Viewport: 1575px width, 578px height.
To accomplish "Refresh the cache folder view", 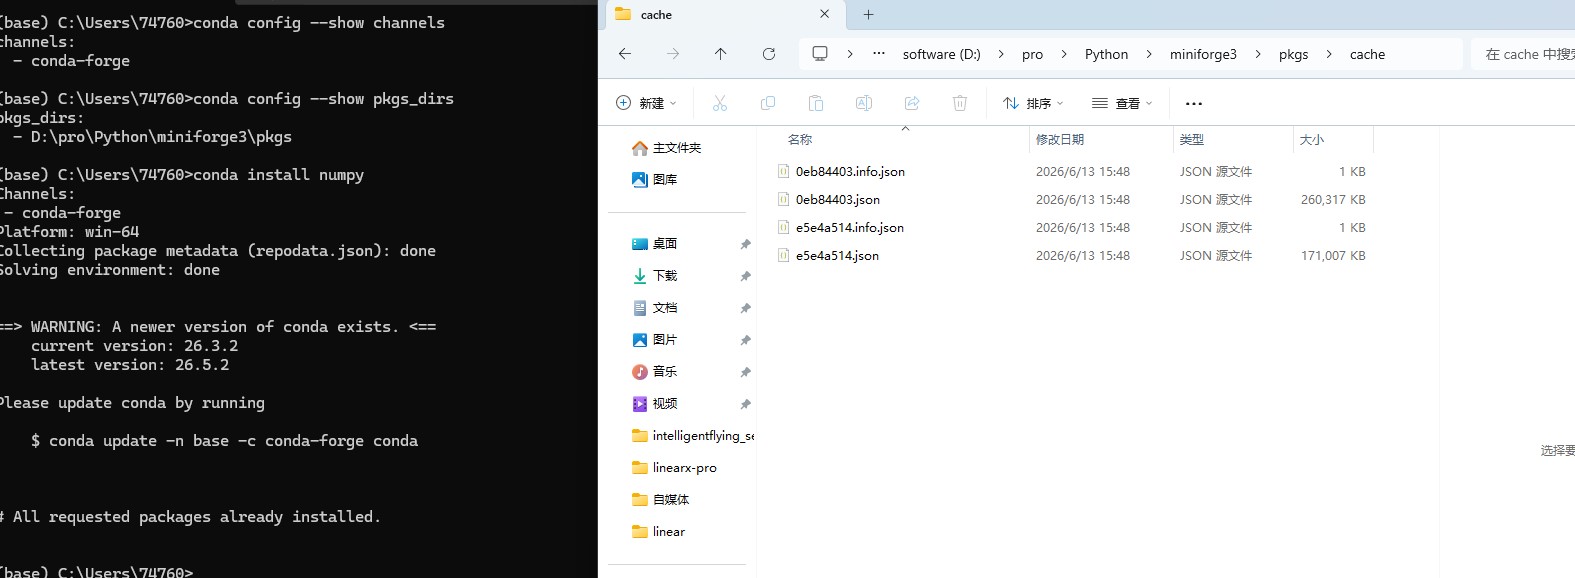I will point(769,54).
